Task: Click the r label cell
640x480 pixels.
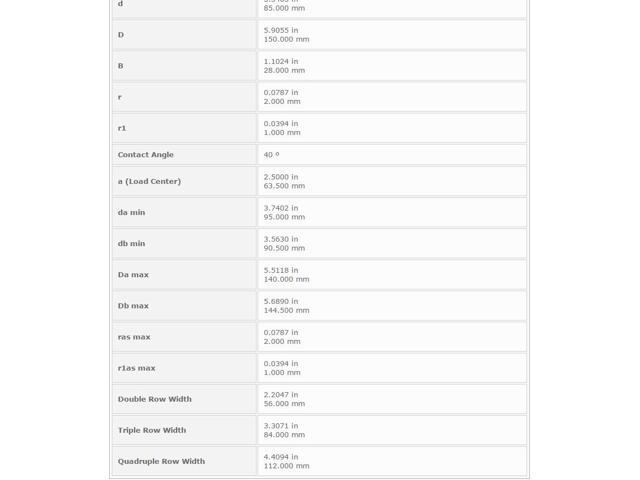Action: click(x=184, y=97)
